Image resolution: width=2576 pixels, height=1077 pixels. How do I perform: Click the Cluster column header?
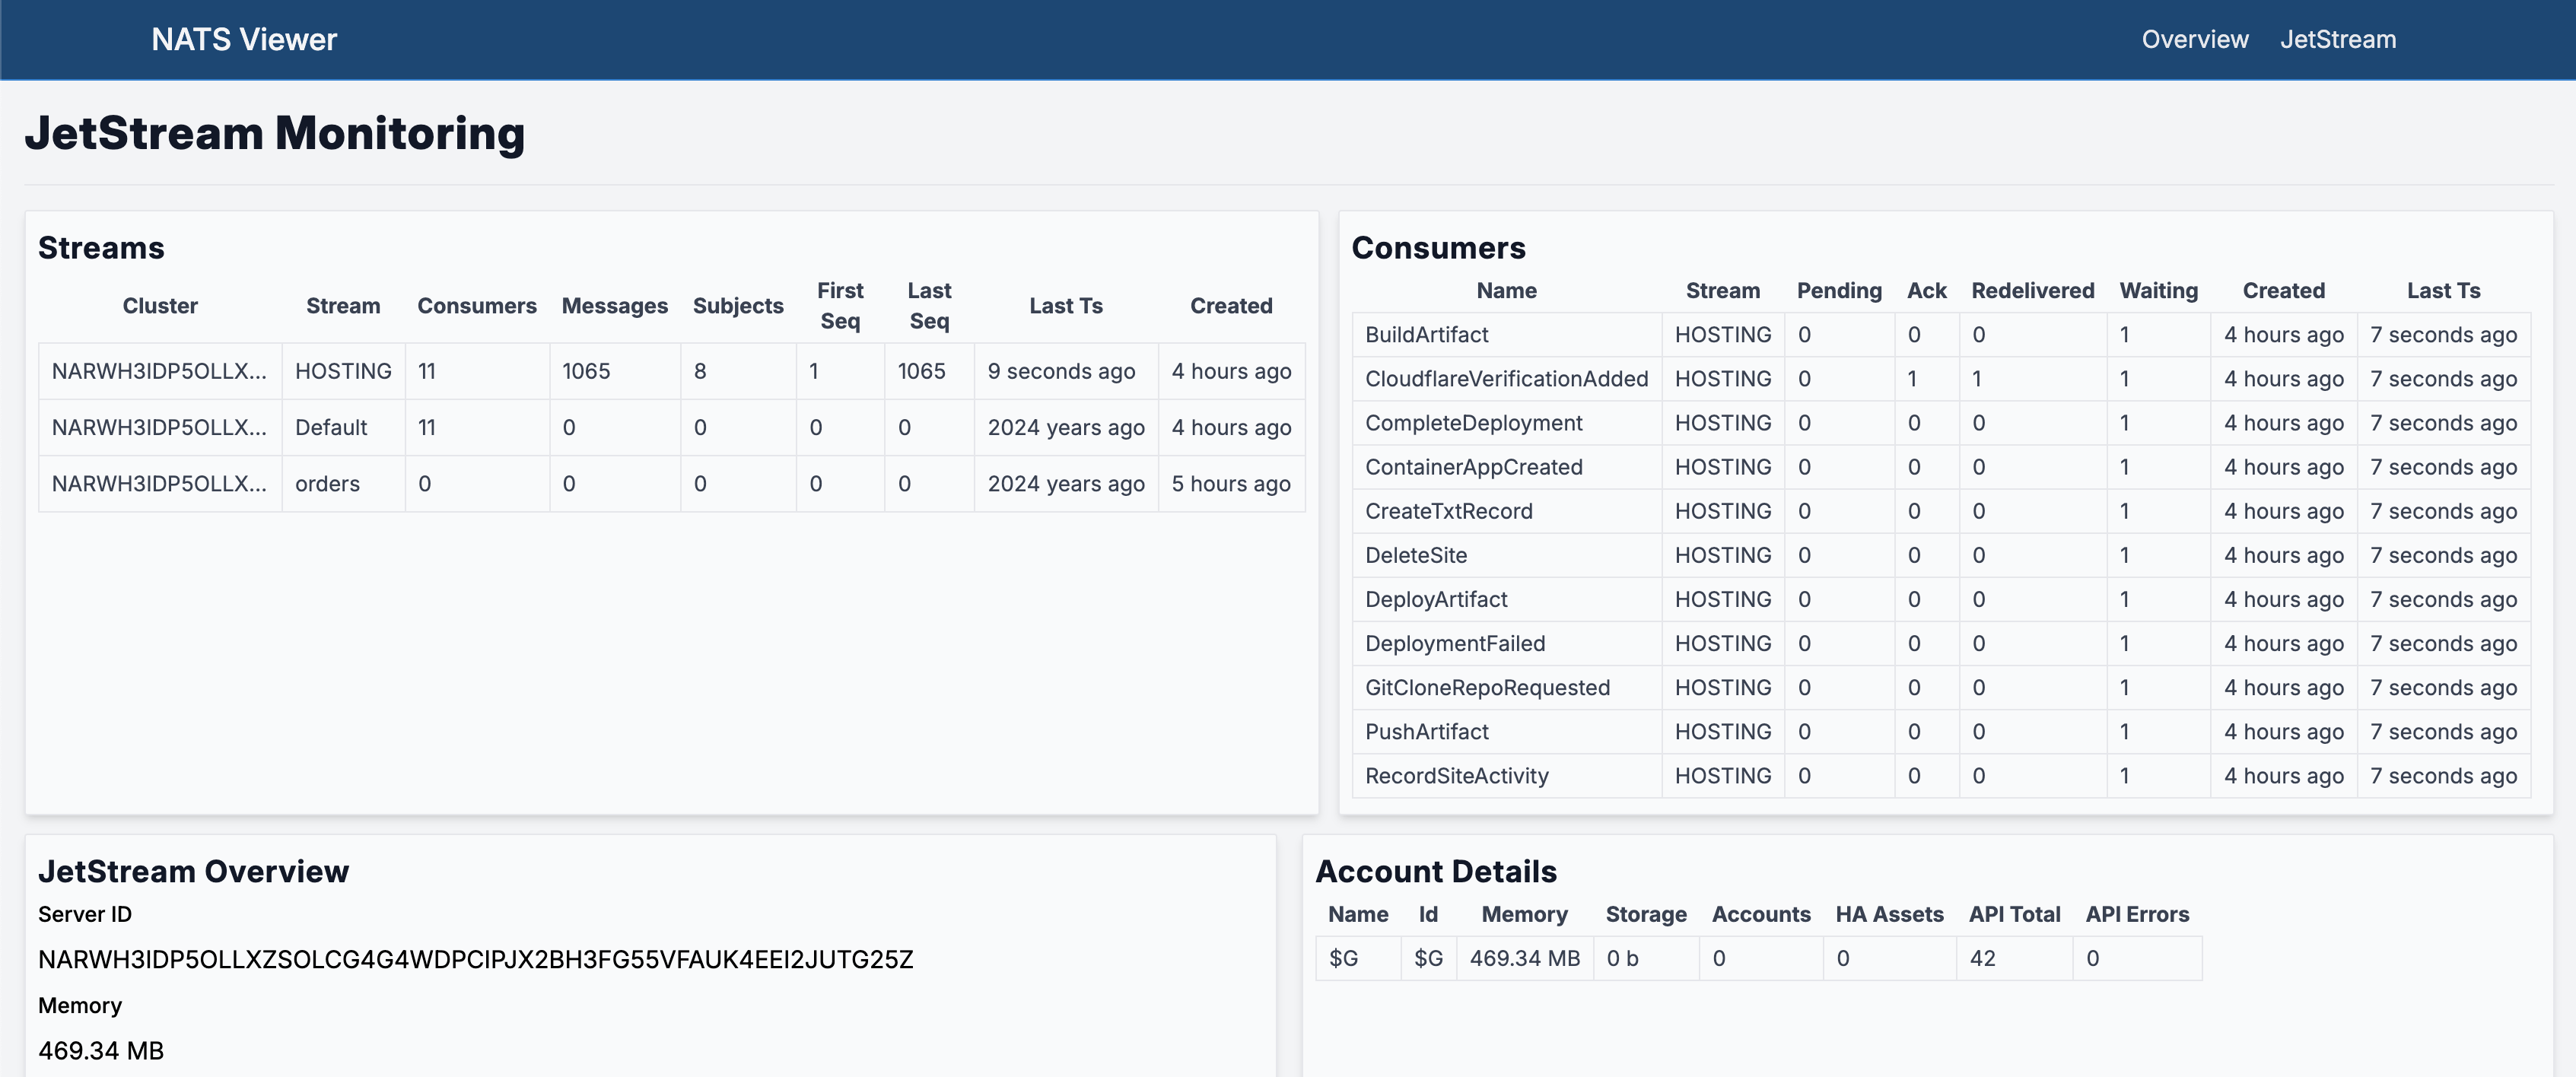coord(160,306)
